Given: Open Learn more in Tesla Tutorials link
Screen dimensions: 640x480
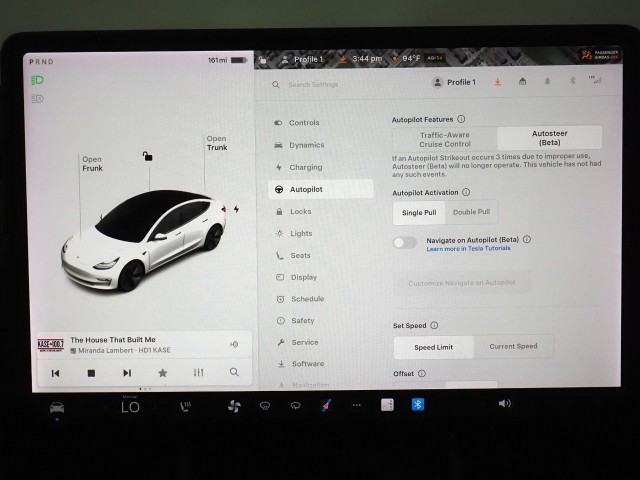Looking at the screenshot, I should click(x=467, y=249).
